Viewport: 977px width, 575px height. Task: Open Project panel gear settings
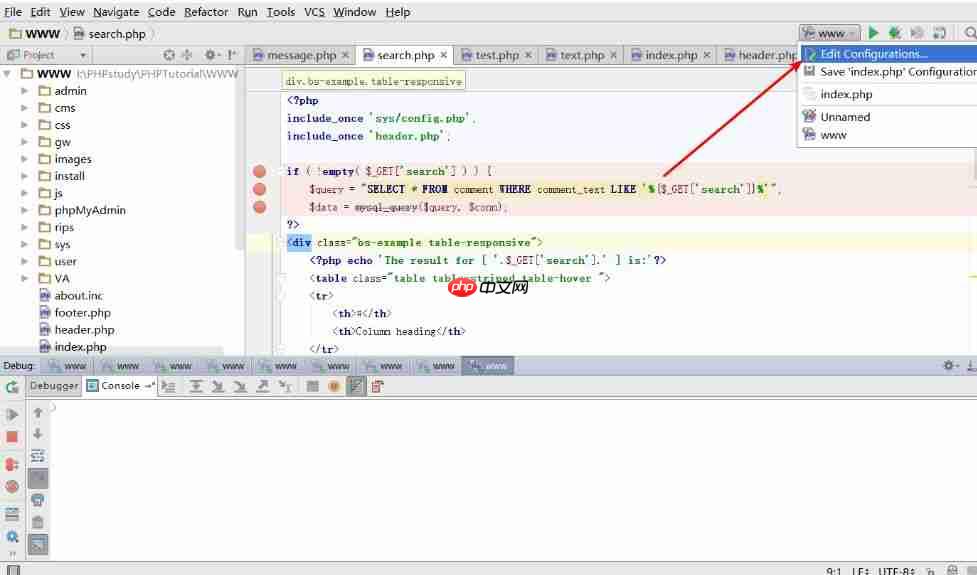211,55
